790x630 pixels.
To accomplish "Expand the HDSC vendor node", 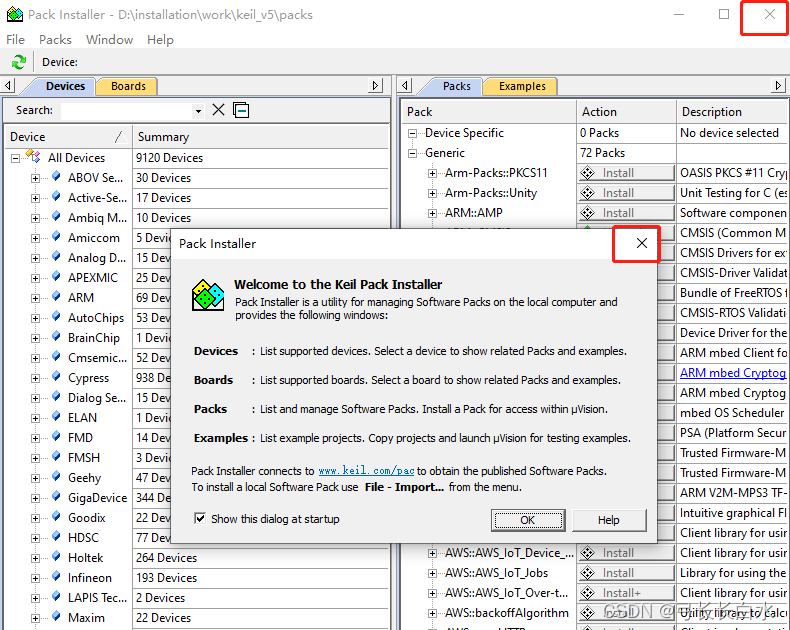I will (35, 538).
